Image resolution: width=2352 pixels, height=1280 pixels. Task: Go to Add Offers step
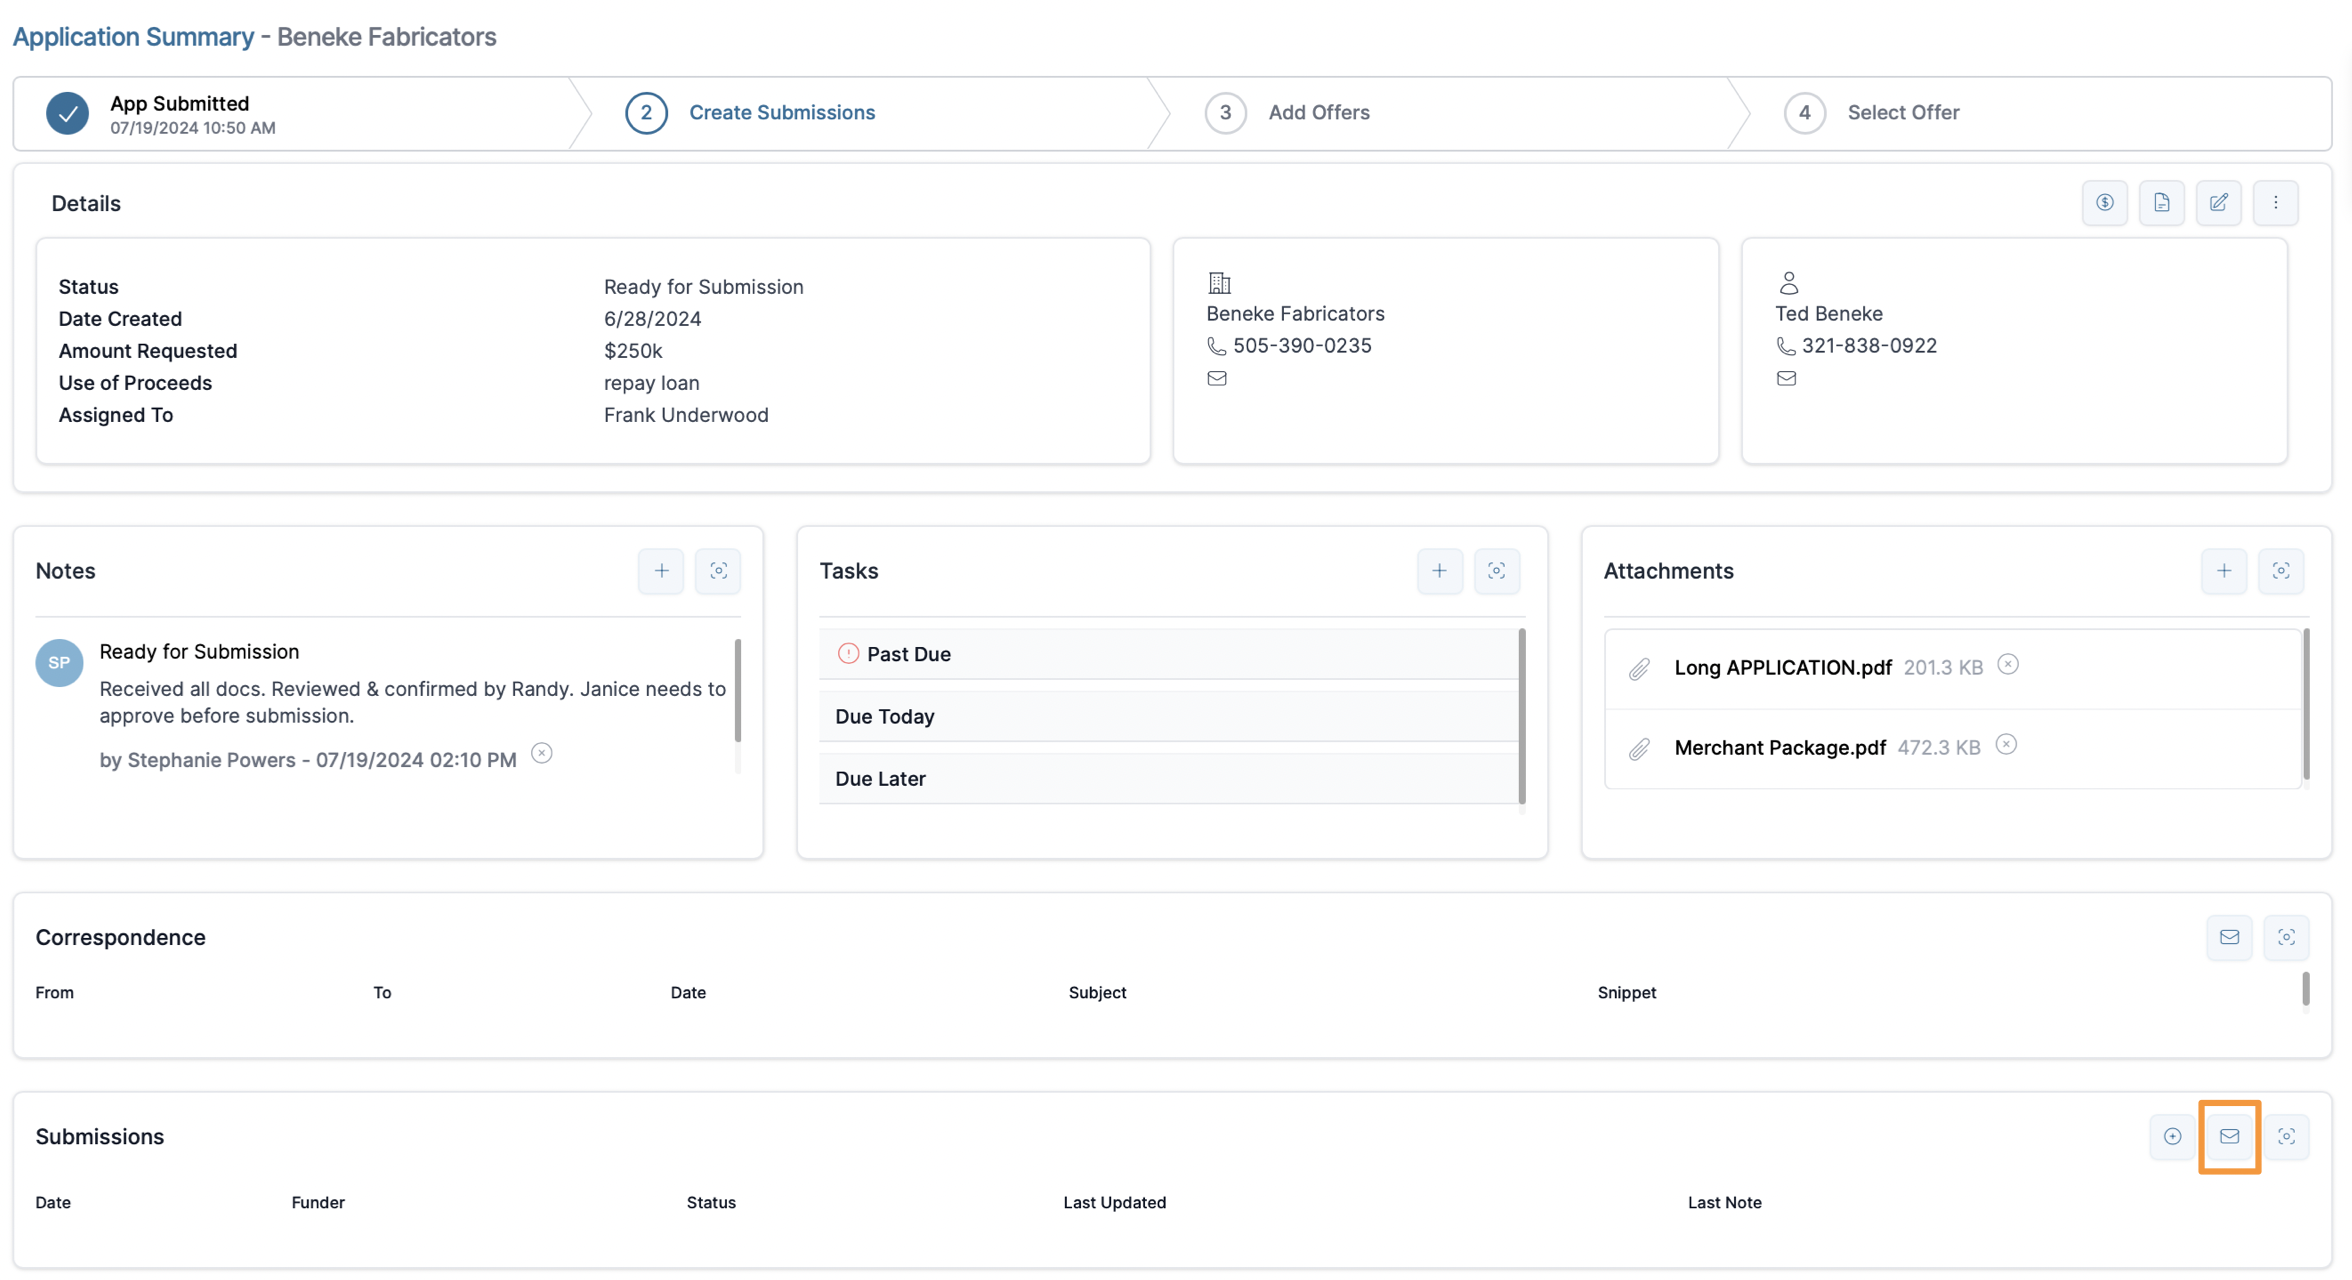coord(1318,112)
